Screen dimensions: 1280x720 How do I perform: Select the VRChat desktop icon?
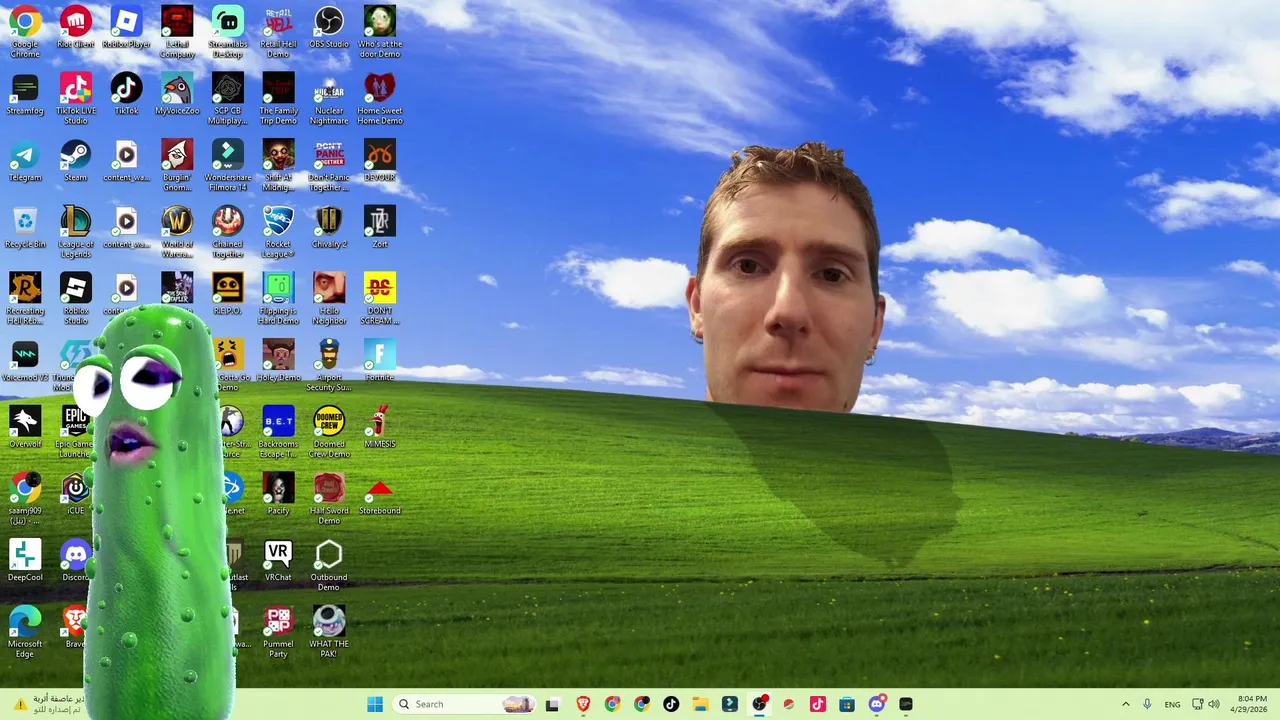278,561
